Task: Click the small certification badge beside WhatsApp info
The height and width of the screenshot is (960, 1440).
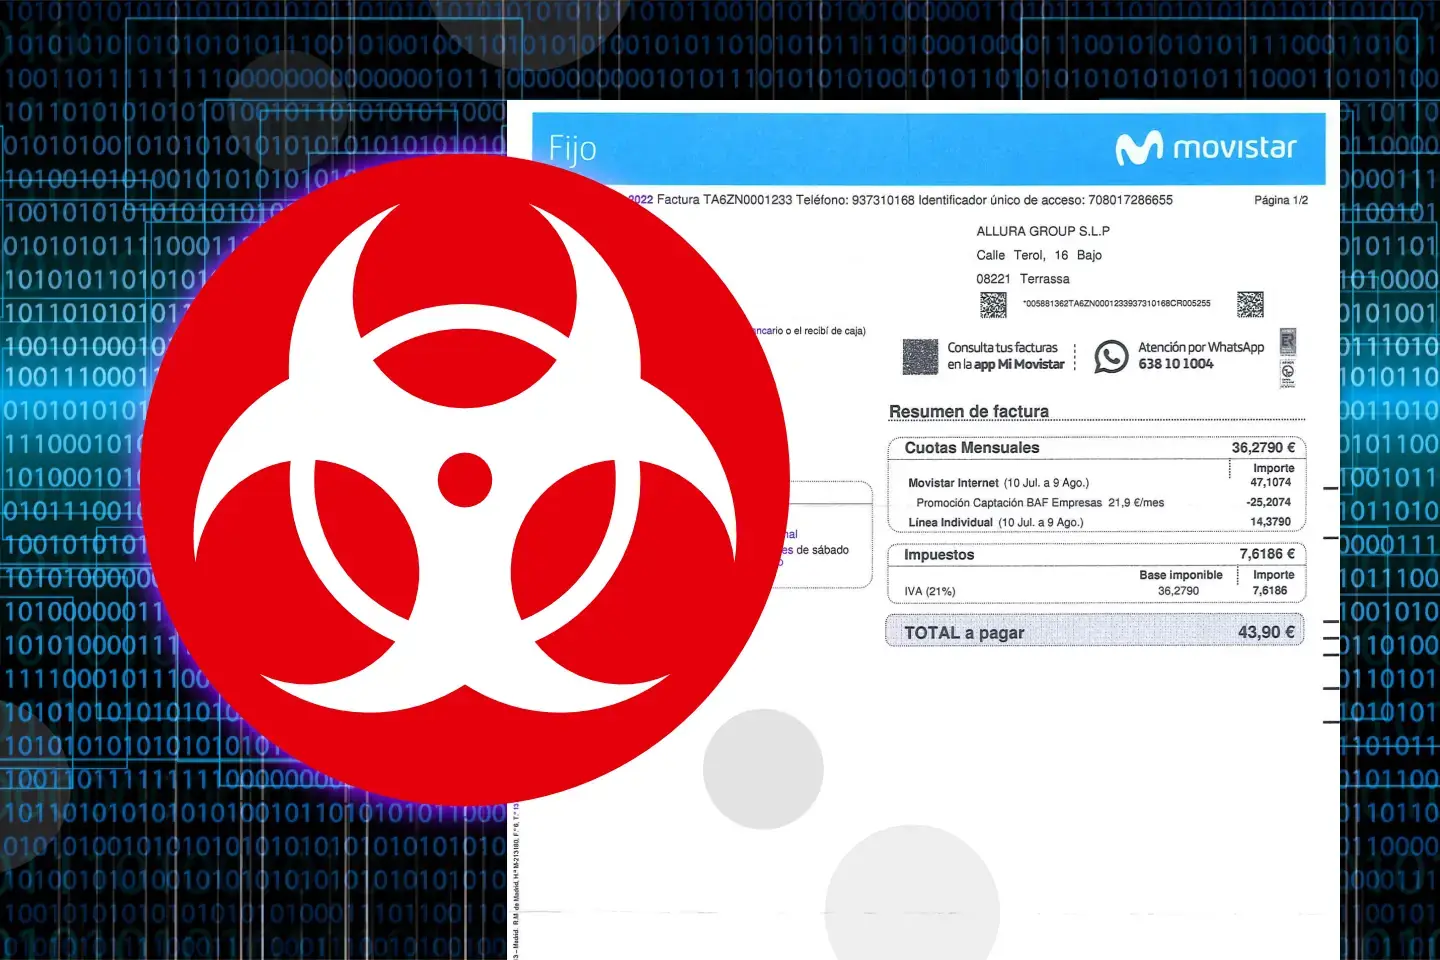Action: (x=1288, y=357)
